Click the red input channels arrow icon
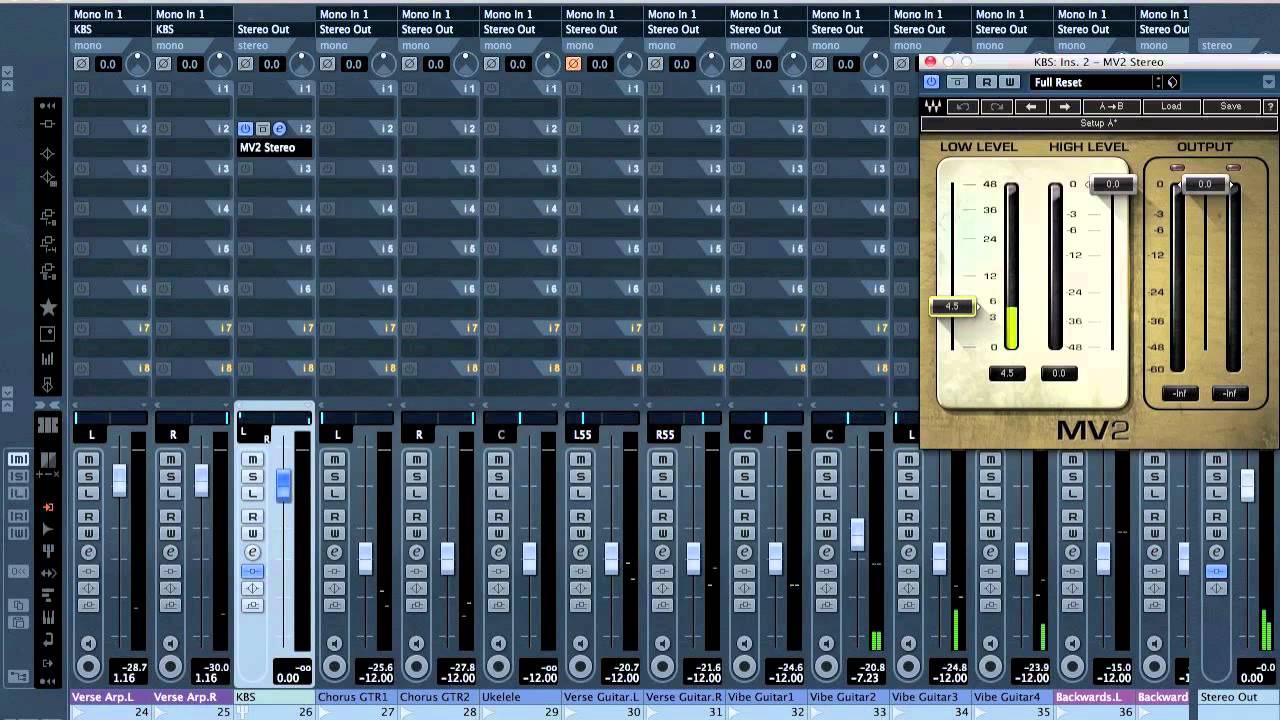 47,507
